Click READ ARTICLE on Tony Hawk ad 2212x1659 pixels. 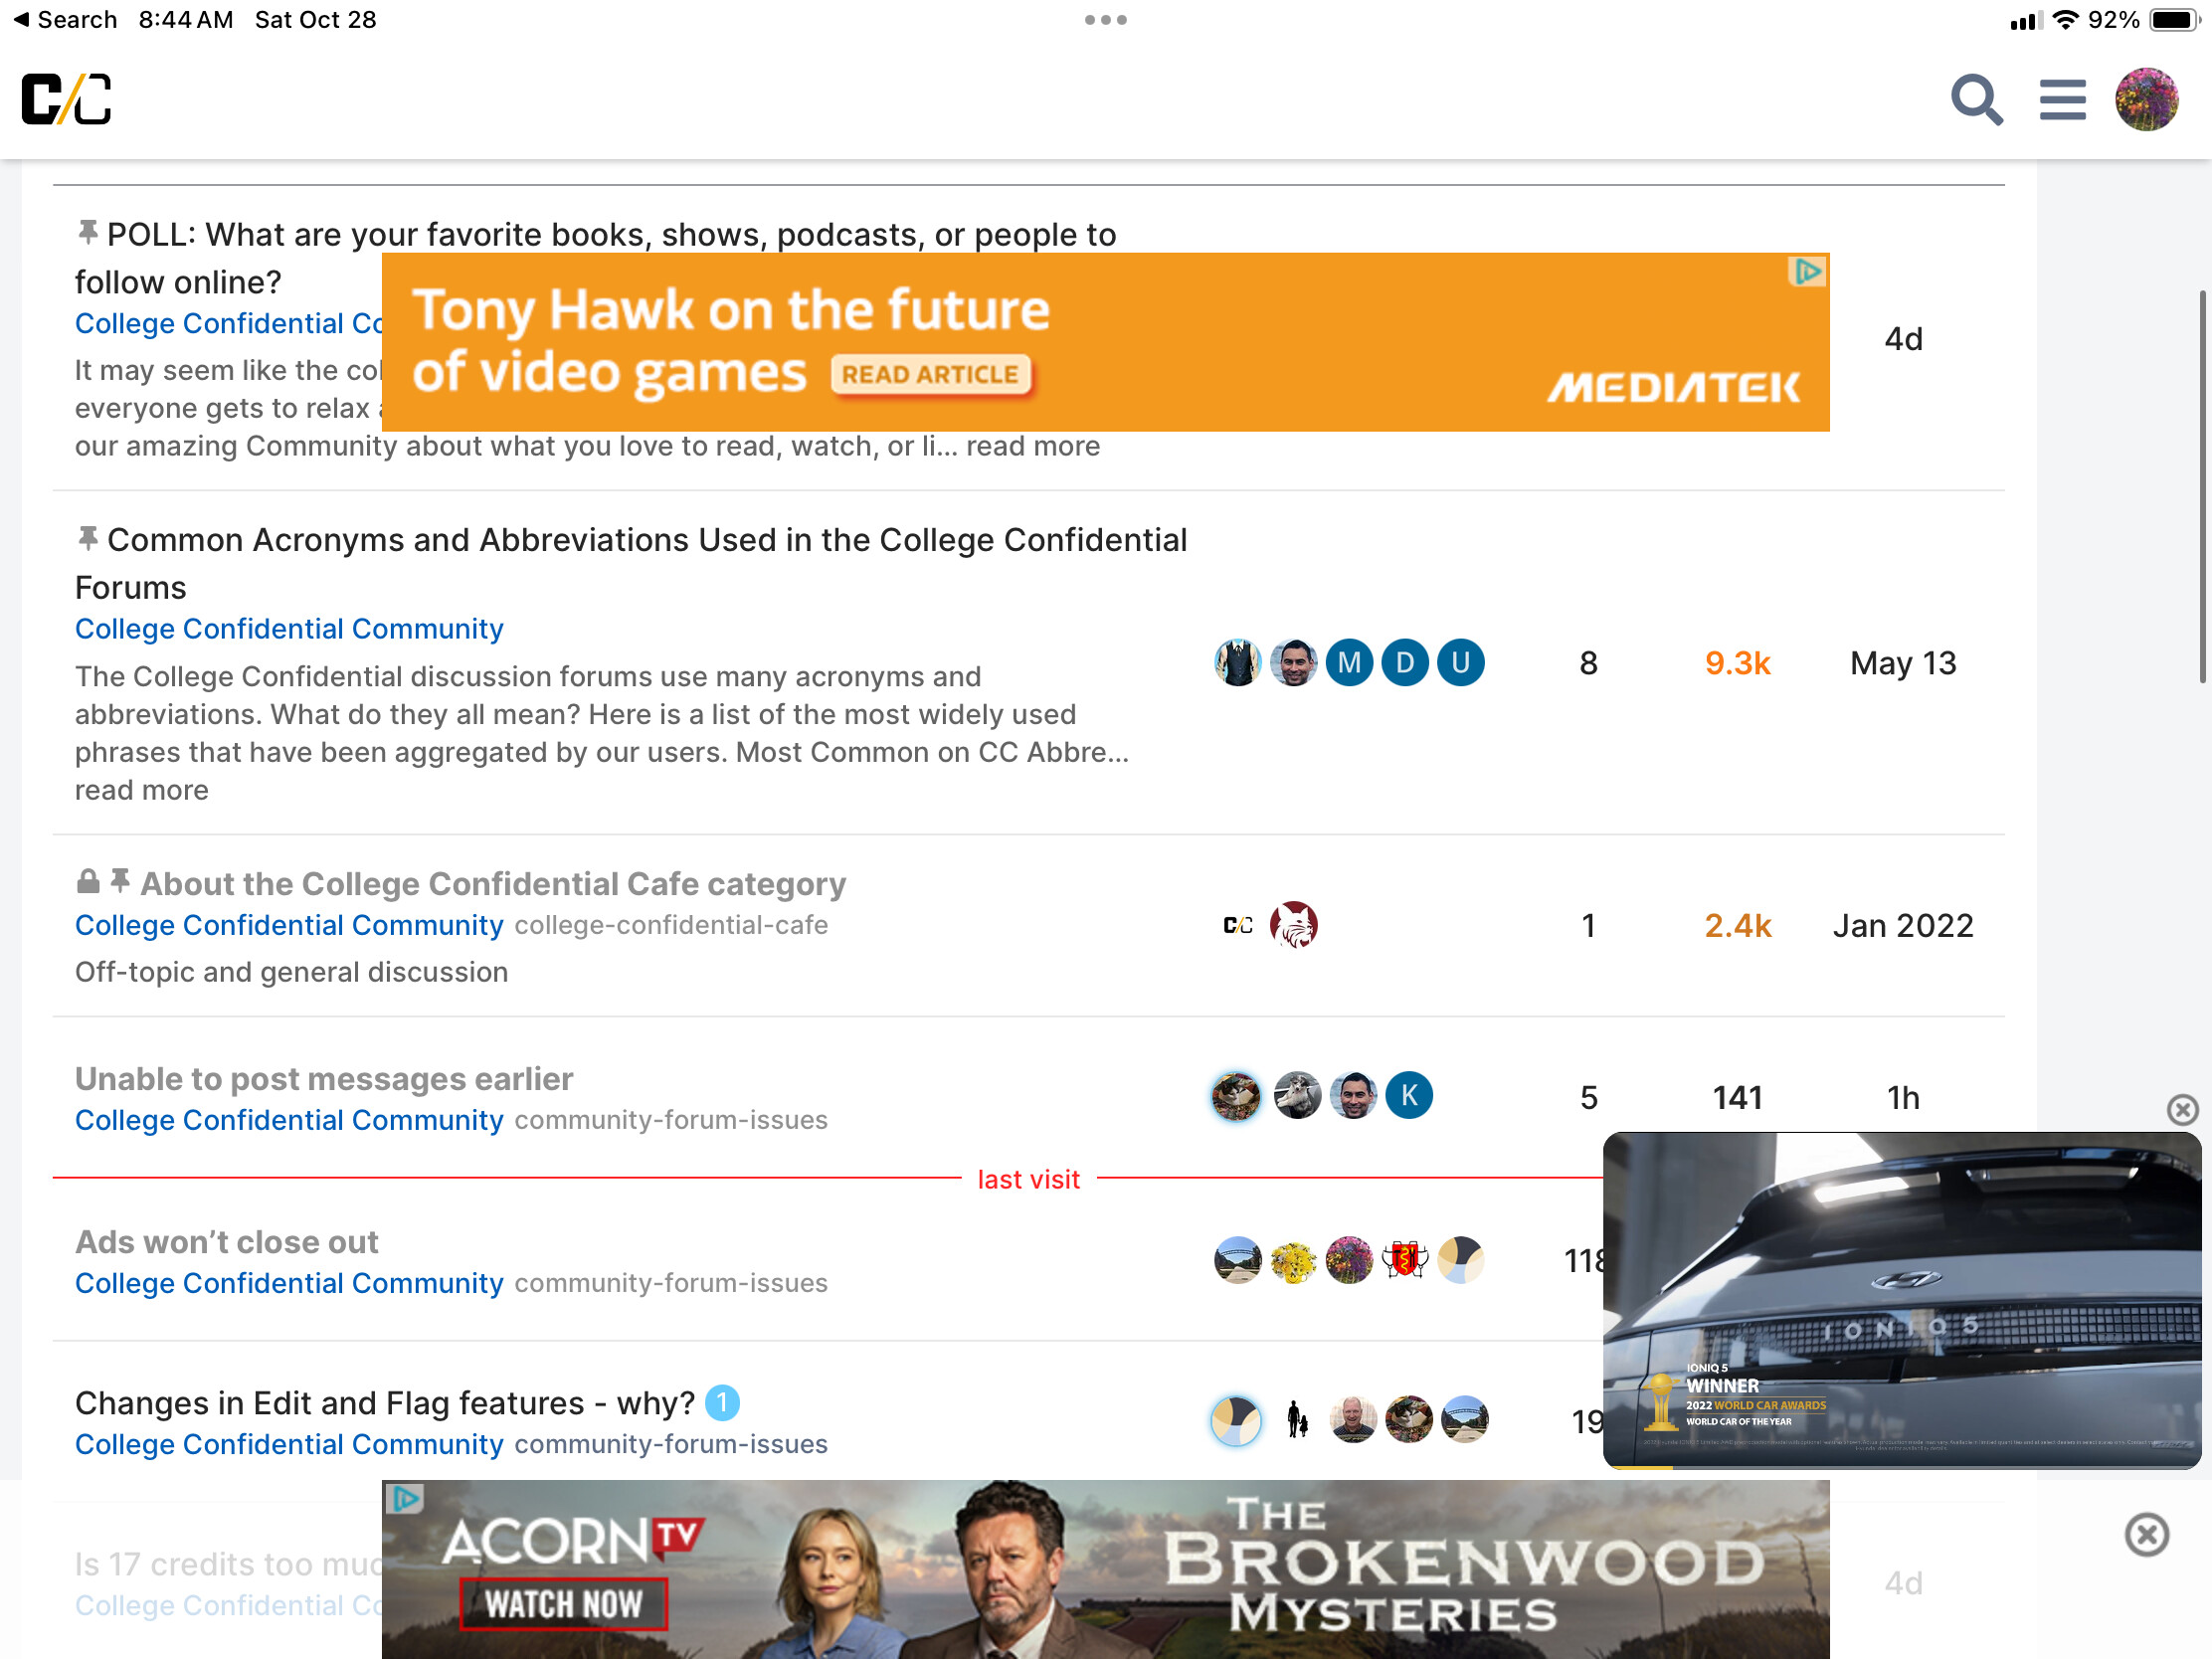pyautogui.click(x=930, y=374)
